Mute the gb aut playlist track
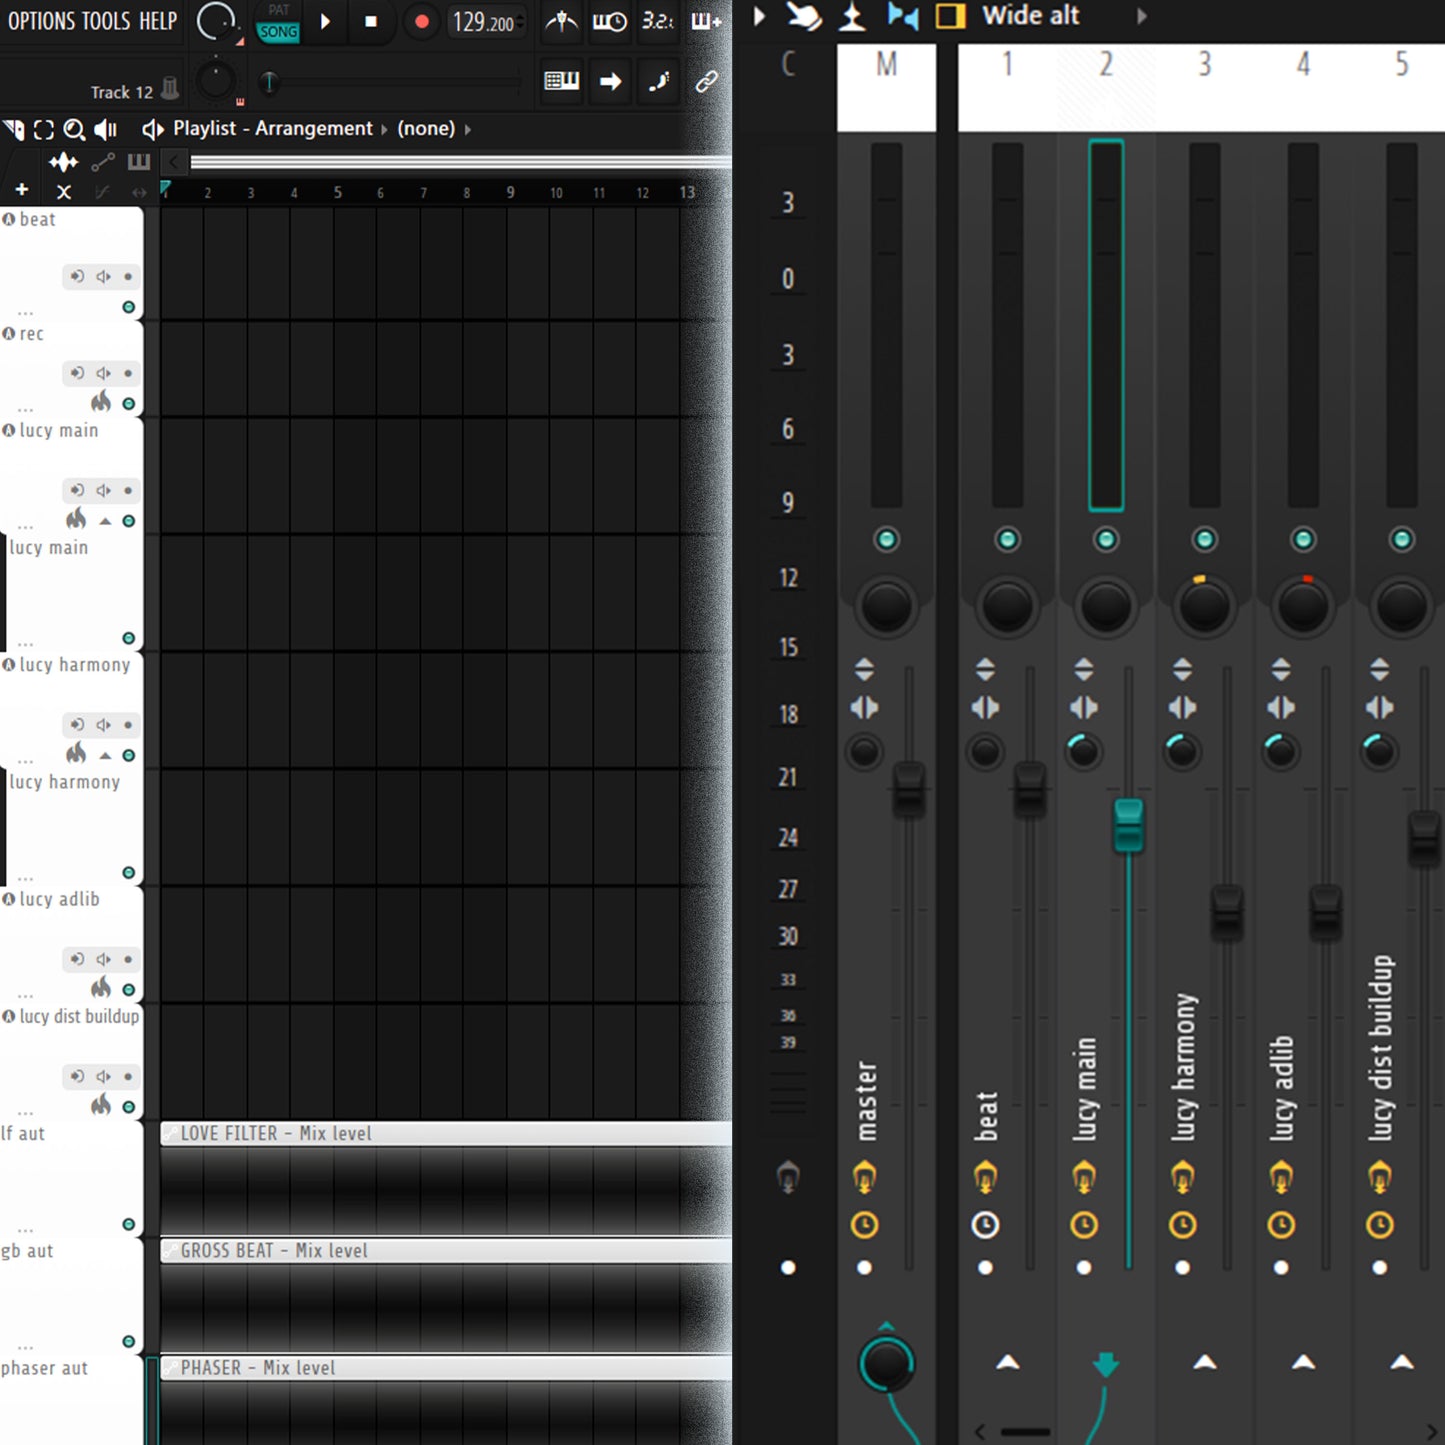The height and width of the screenshot is (1445, 1445). (129, 1341)
